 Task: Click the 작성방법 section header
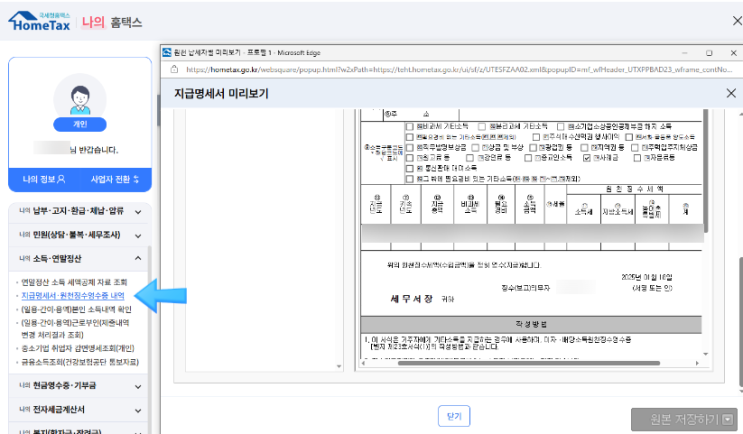[531, 325]
